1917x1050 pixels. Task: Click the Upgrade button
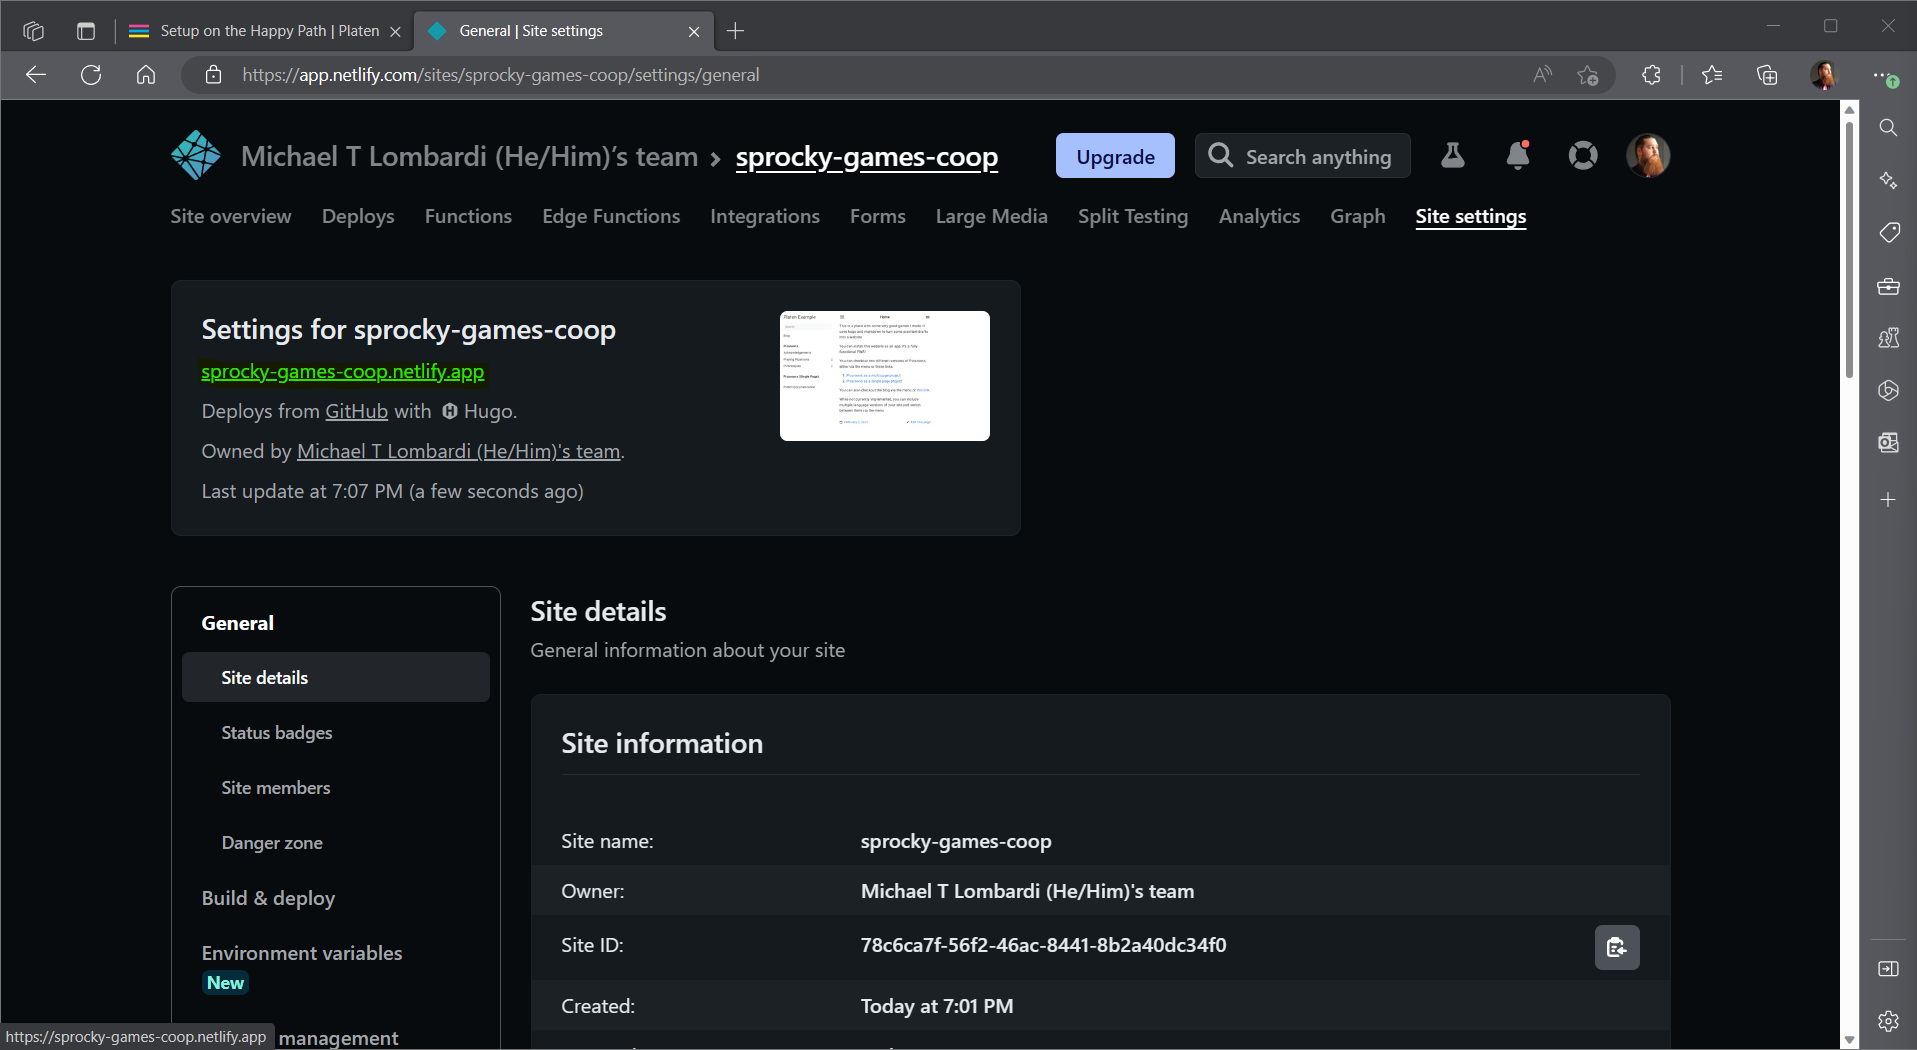point(1115,156)
